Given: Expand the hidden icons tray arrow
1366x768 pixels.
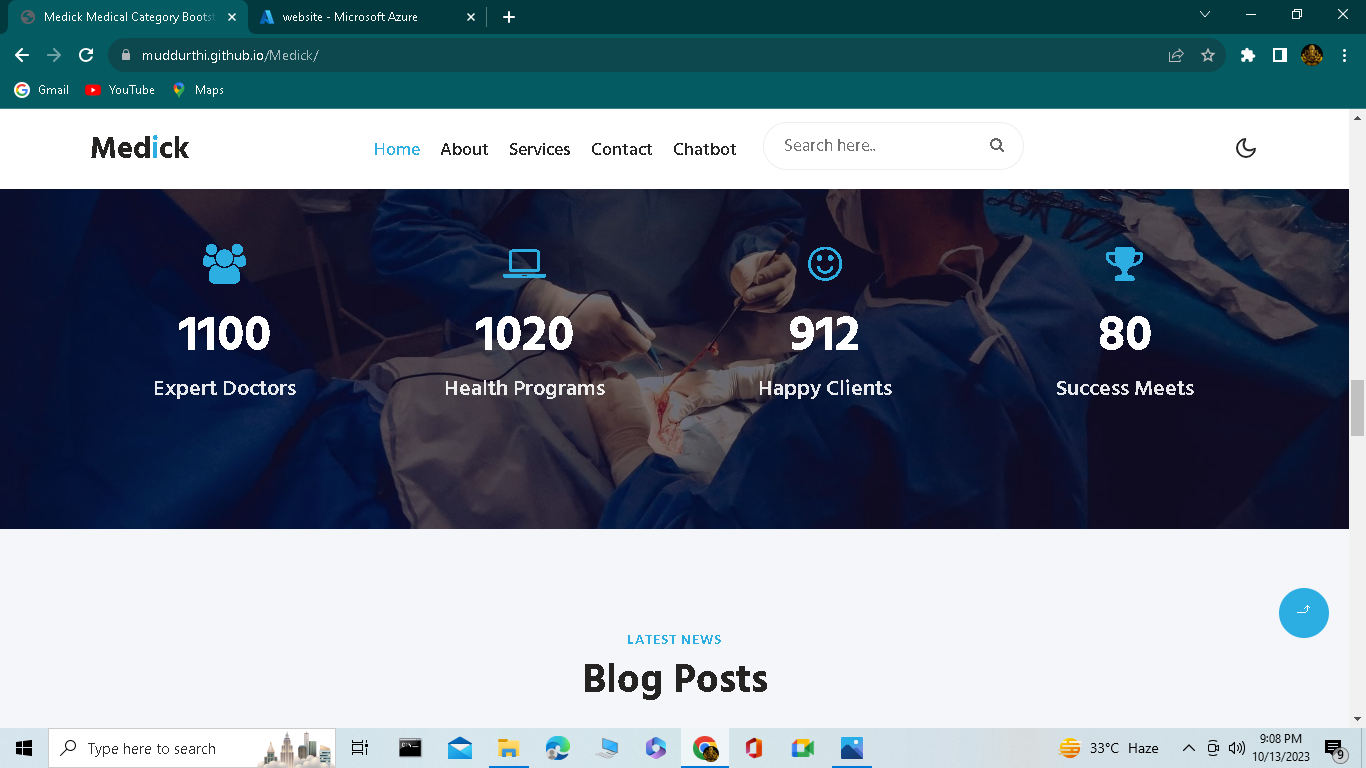Looking at the screenshot, I should pos(1189,747).
